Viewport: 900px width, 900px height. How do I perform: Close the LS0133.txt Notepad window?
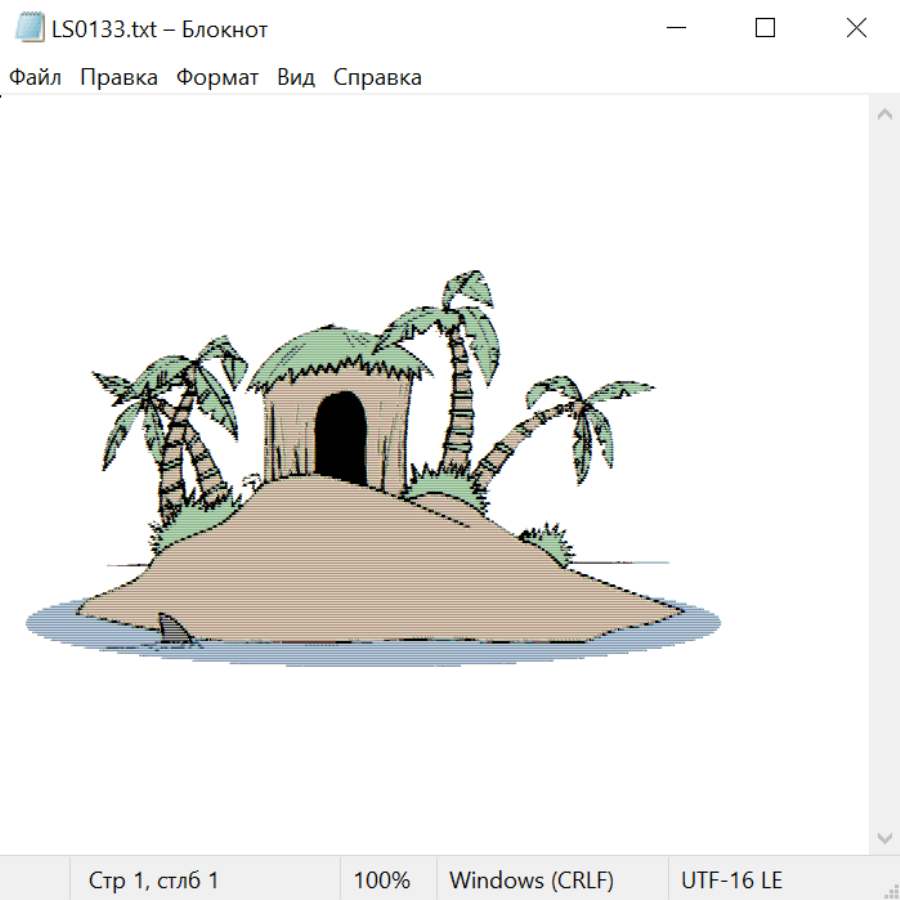click(x=856, y=29)
